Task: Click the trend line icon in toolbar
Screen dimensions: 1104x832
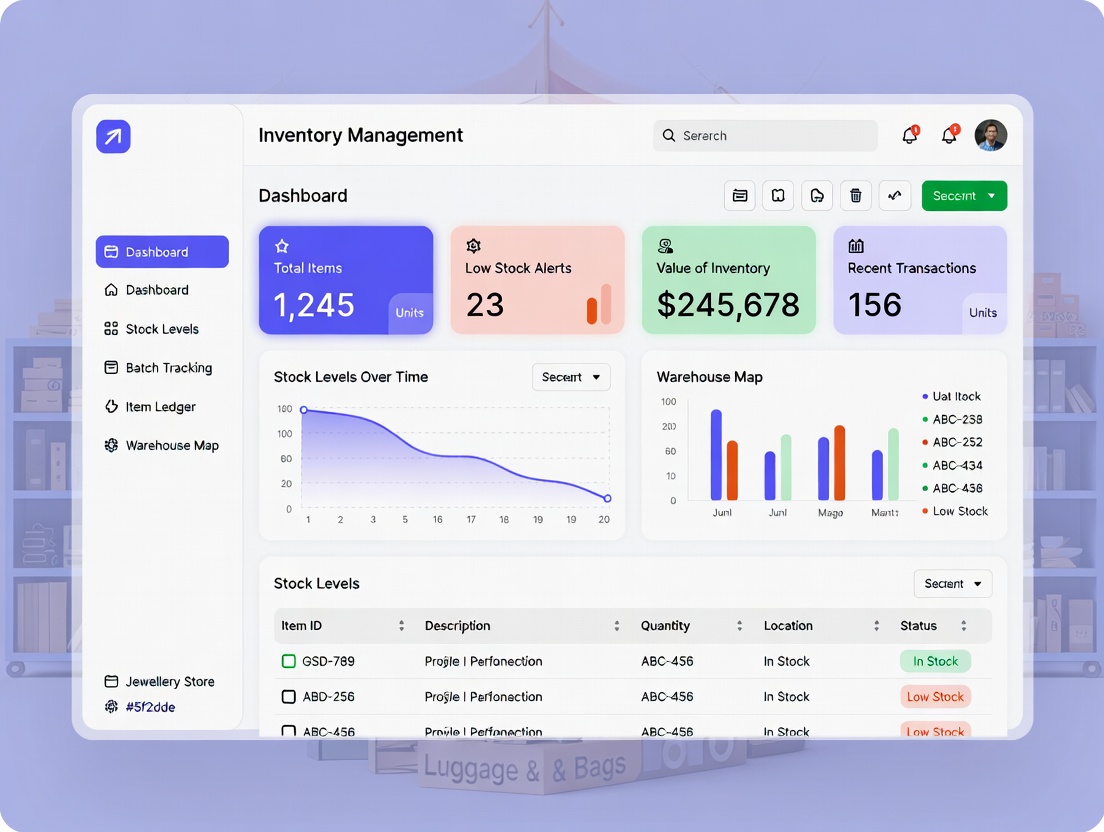Action: click(x=894, y=196)
